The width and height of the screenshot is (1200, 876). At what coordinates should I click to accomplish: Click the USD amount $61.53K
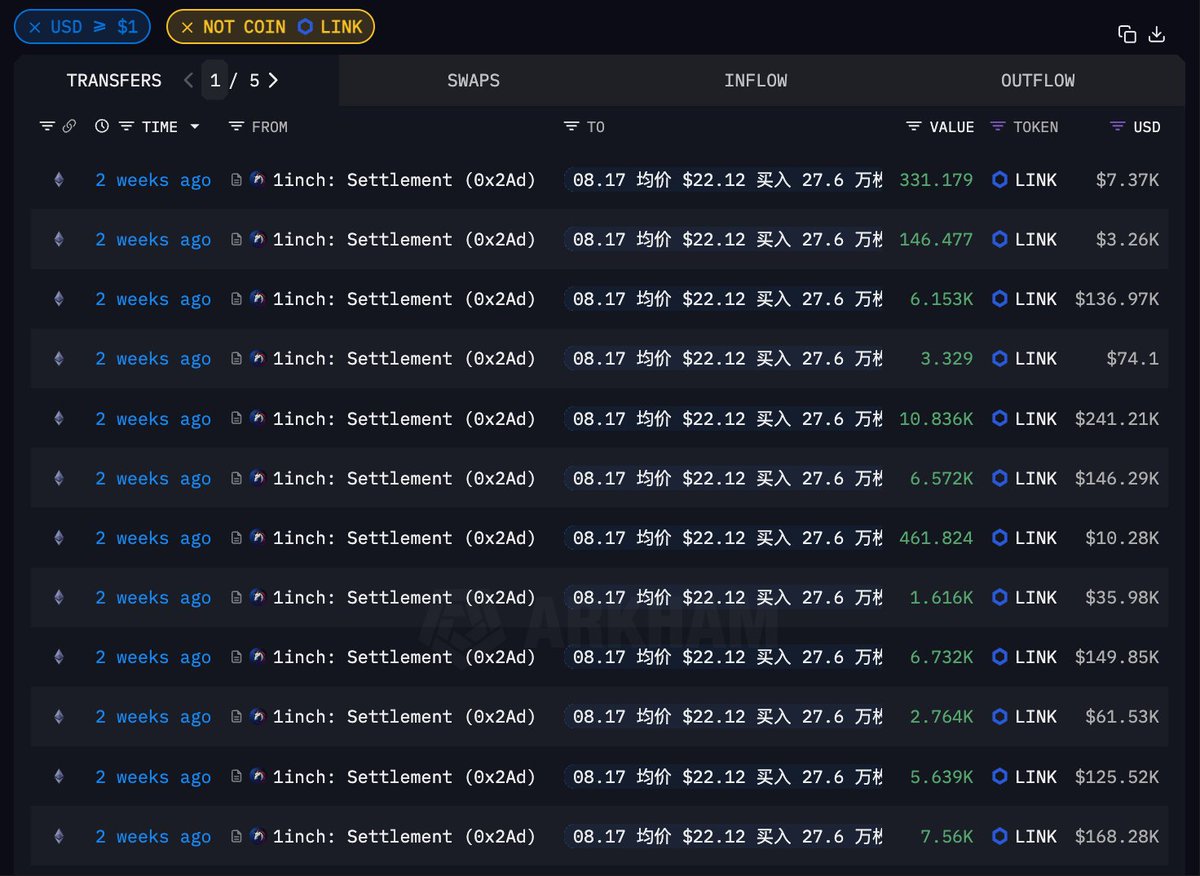click(1122, 717)
